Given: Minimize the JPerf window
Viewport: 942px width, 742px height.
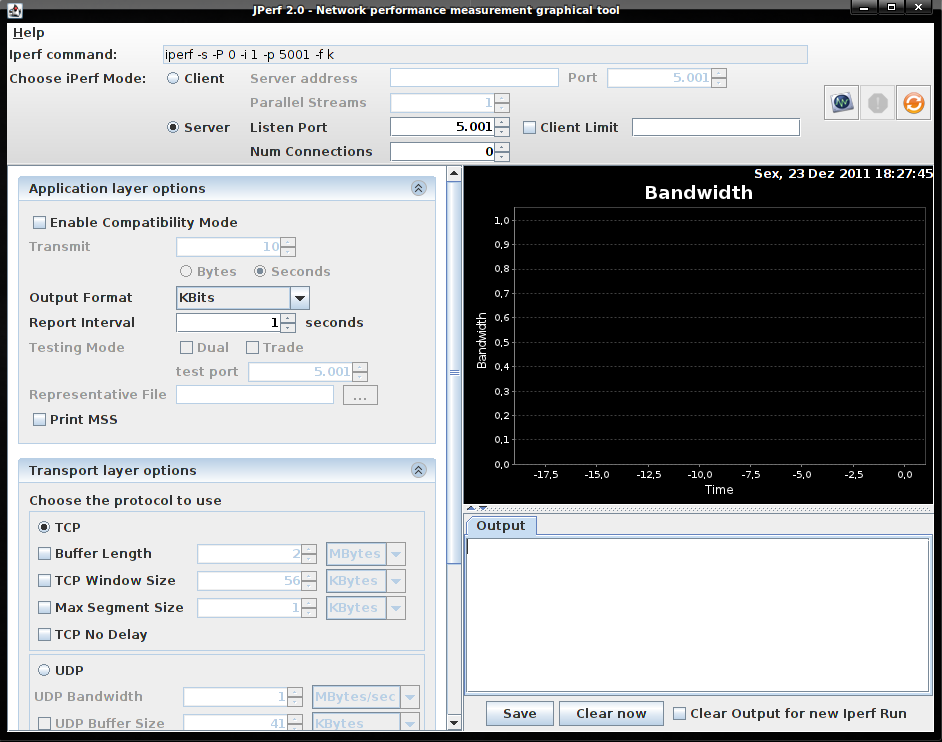Looking at the screenshot, I should [865, 7].
